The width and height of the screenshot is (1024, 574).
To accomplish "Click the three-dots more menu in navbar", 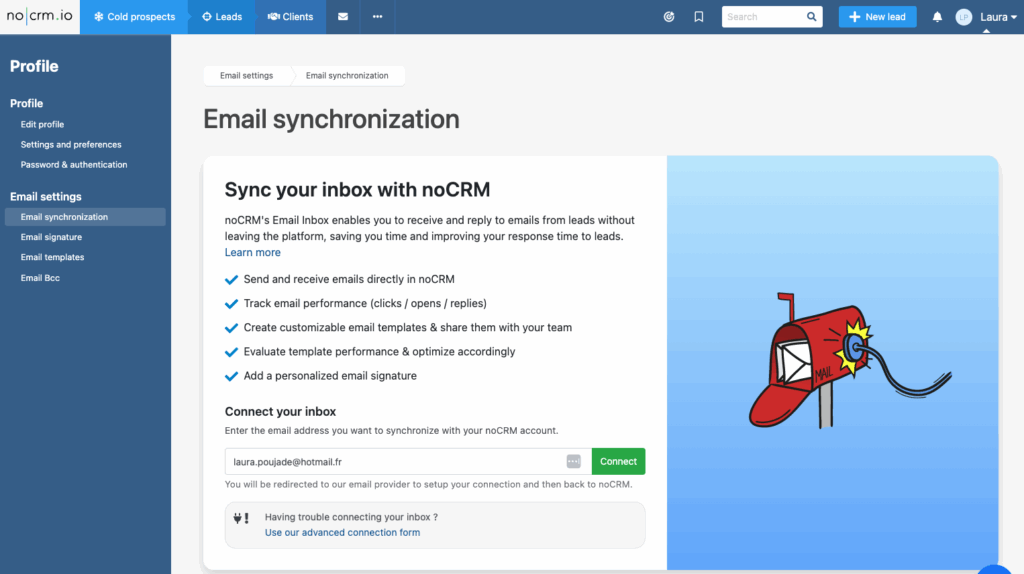I will [377, 17].
